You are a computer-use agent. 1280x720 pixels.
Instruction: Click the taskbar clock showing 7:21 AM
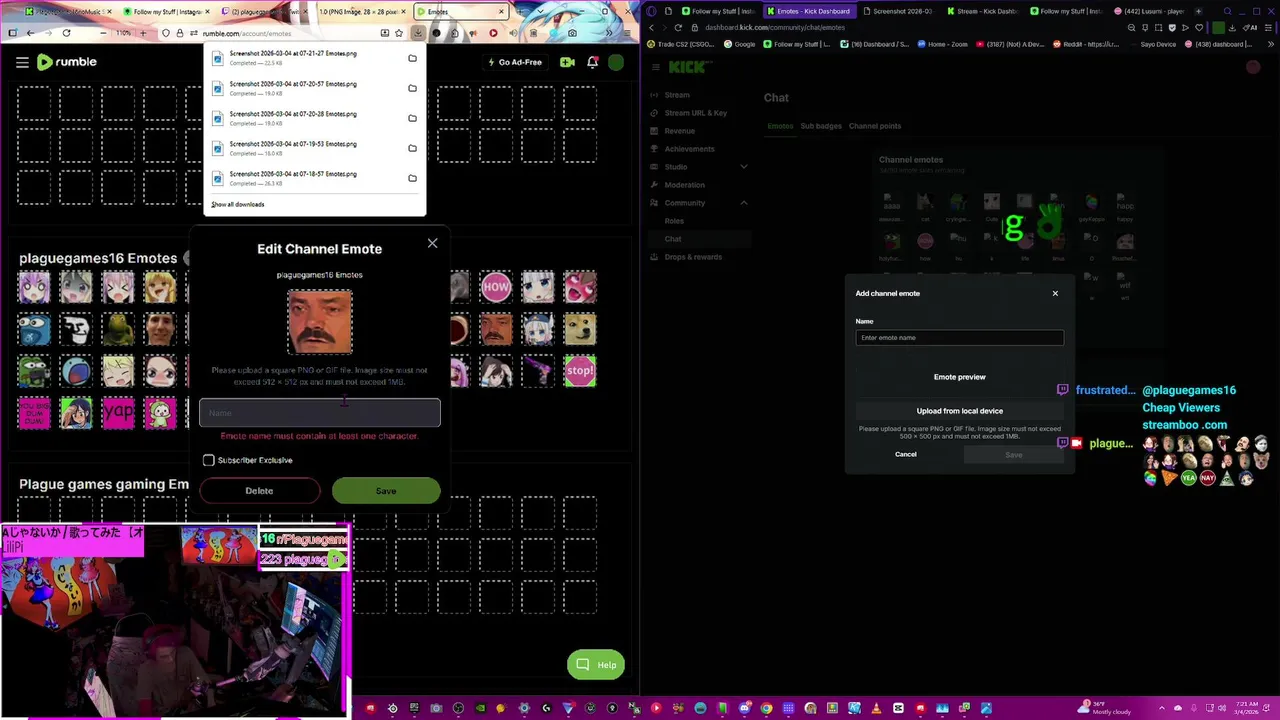tap(1246, 709)
